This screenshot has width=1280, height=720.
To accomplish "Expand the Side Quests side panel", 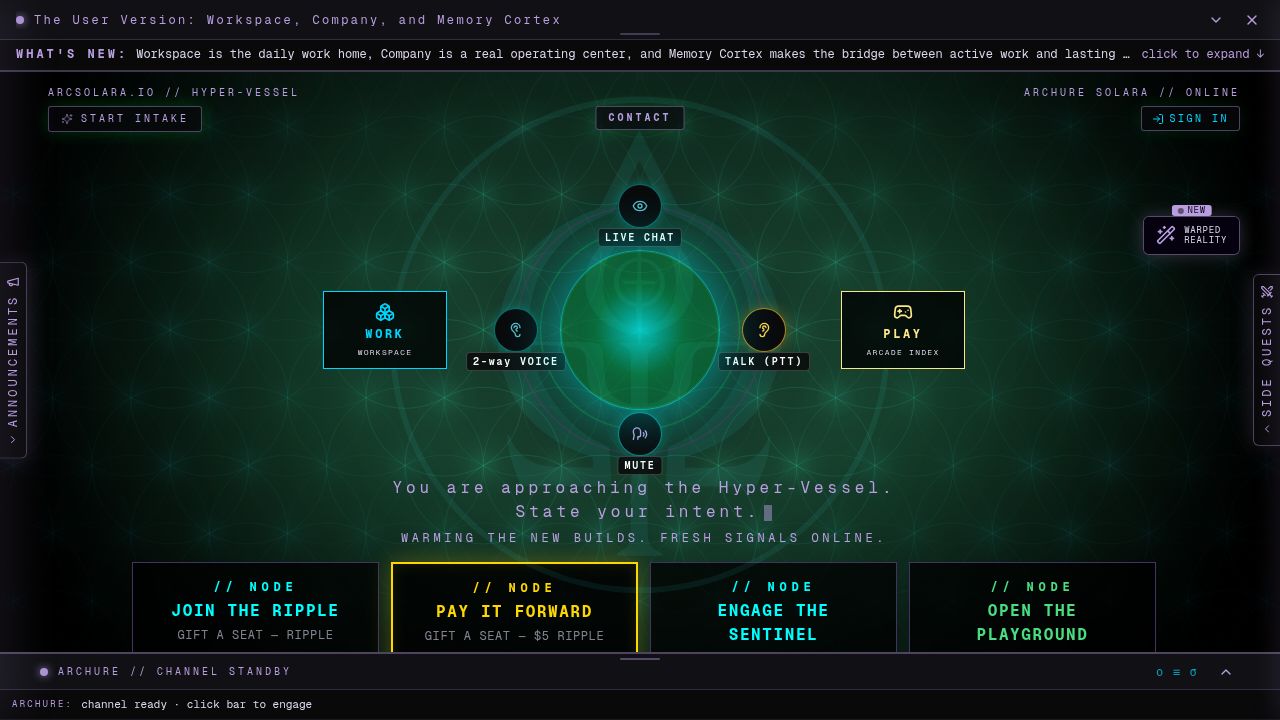I will 1267,360.
